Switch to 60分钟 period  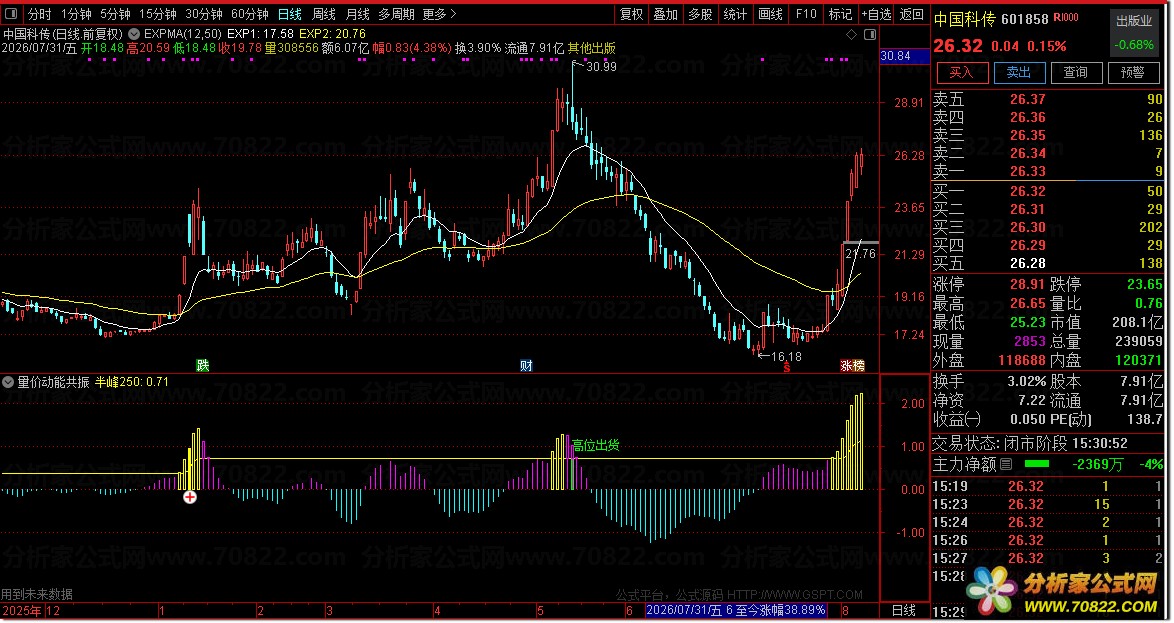coord(249,13)
